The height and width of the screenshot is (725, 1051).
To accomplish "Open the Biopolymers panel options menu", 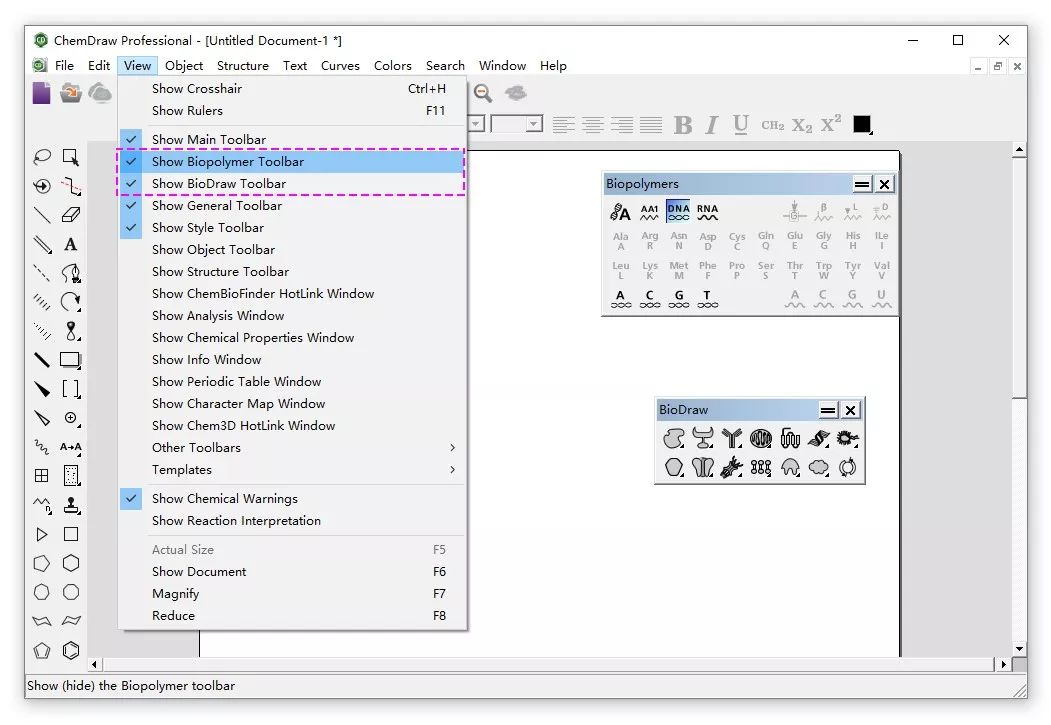I will tap(862, 184).
